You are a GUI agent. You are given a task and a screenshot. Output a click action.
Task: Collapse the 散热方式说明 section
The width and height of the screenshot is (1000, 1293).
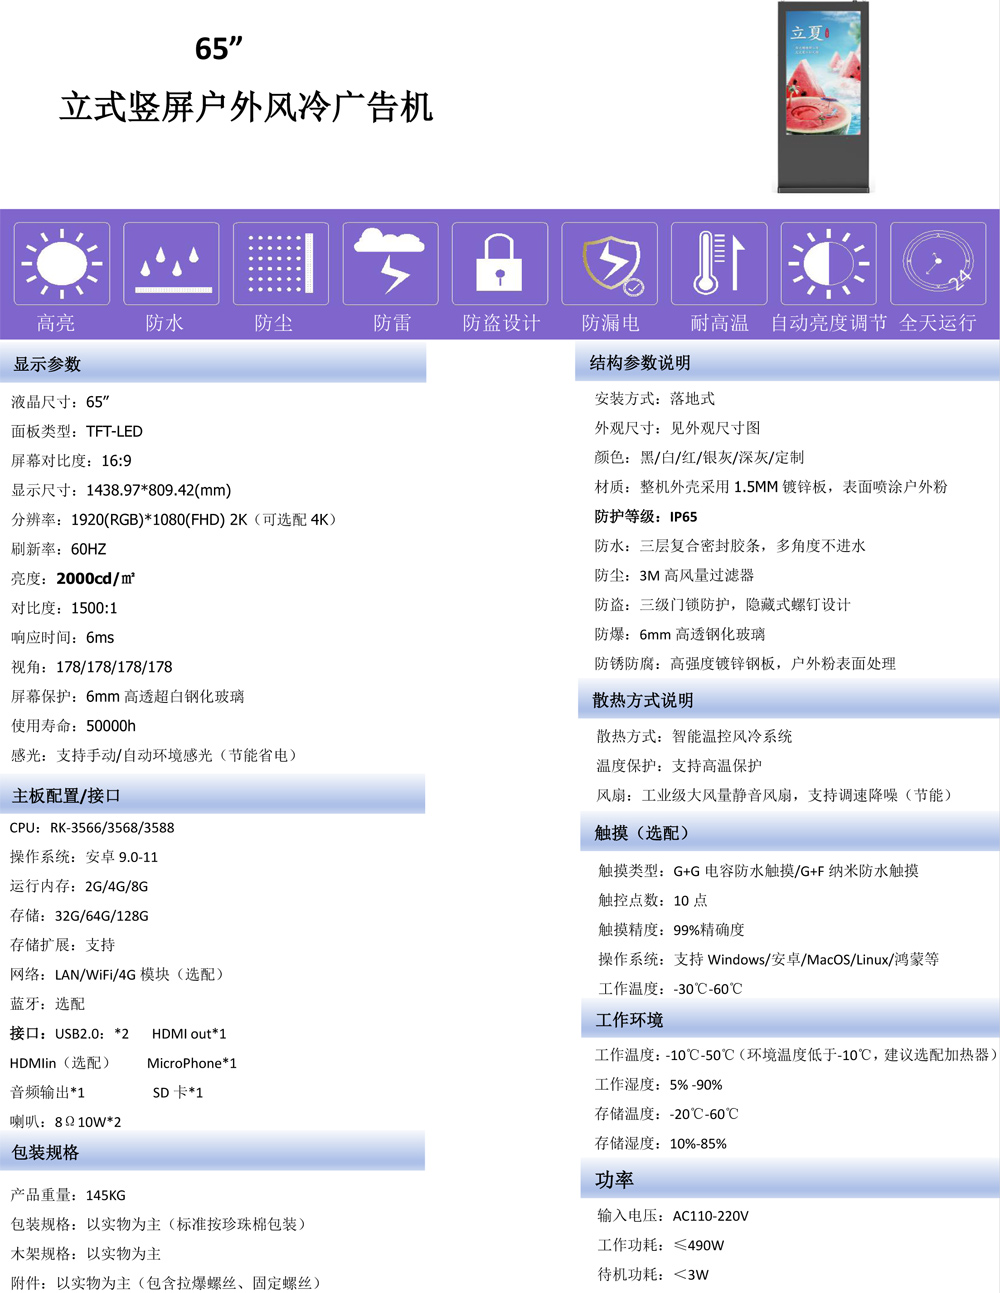pyautogui.click(x=637, y=700)
